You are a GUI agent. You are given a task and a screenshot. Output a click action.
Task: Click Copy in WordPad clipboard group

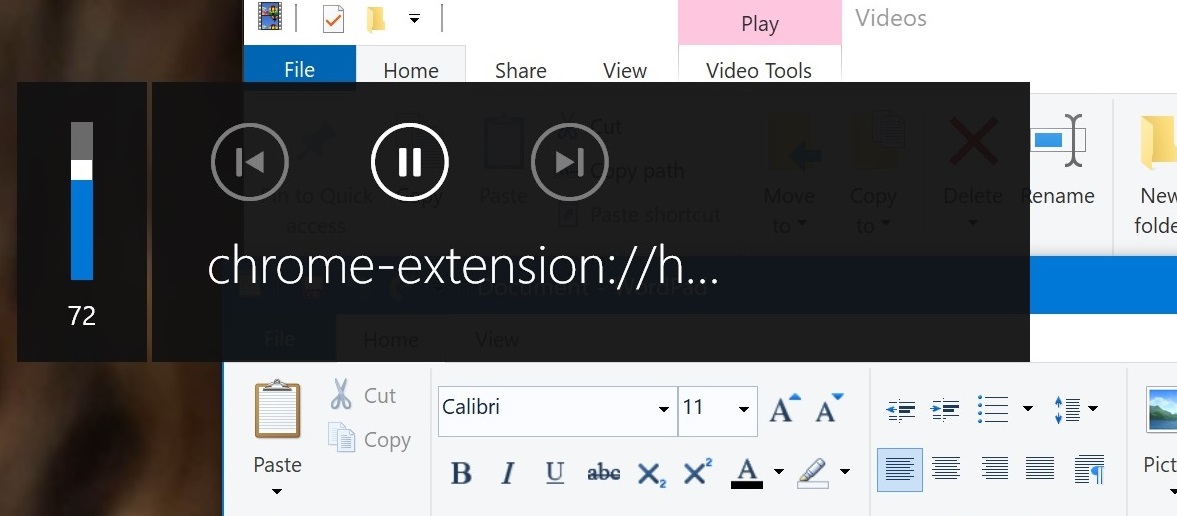[369, 439]
